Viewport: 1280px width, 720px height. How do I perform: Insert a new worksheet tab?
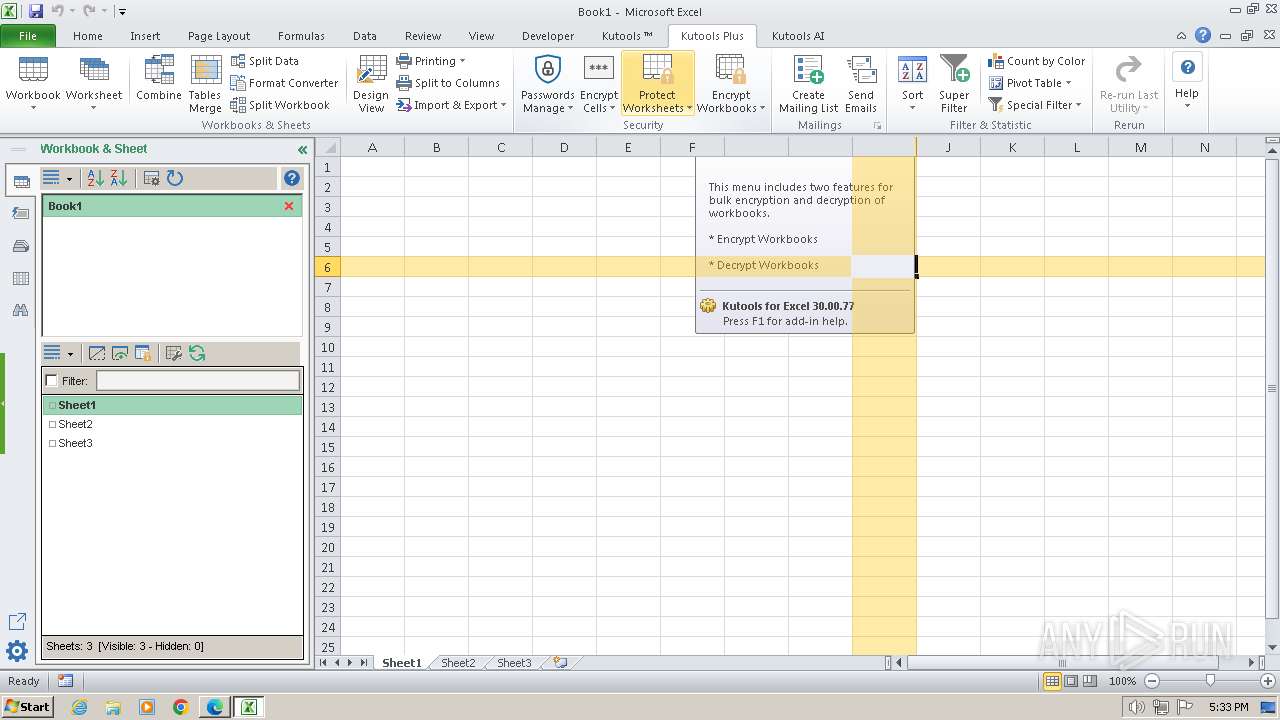tap(560, 663)
